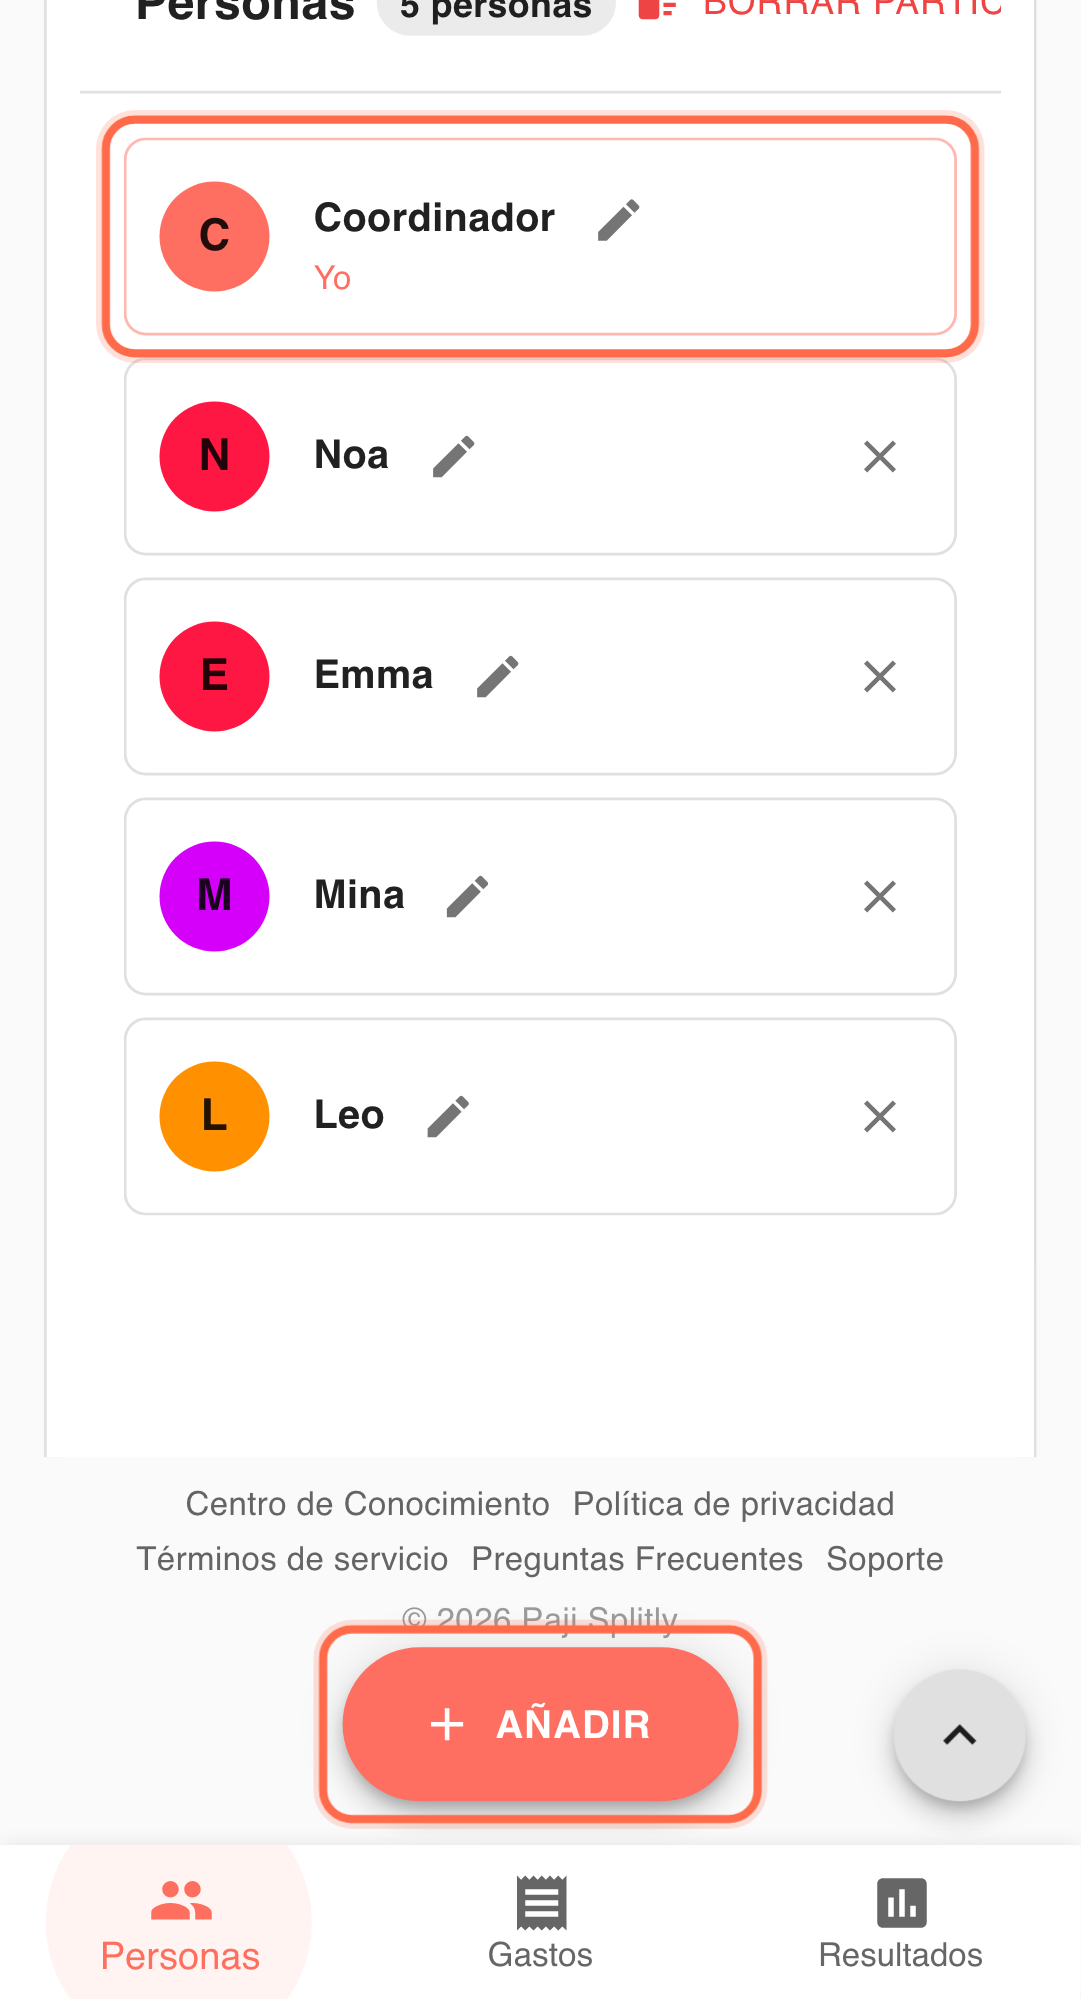Image resolution: width=1081 pixels, height=1999 pixels.
Task: Delete Emma from the people list
Action: [x=879, y=677]
